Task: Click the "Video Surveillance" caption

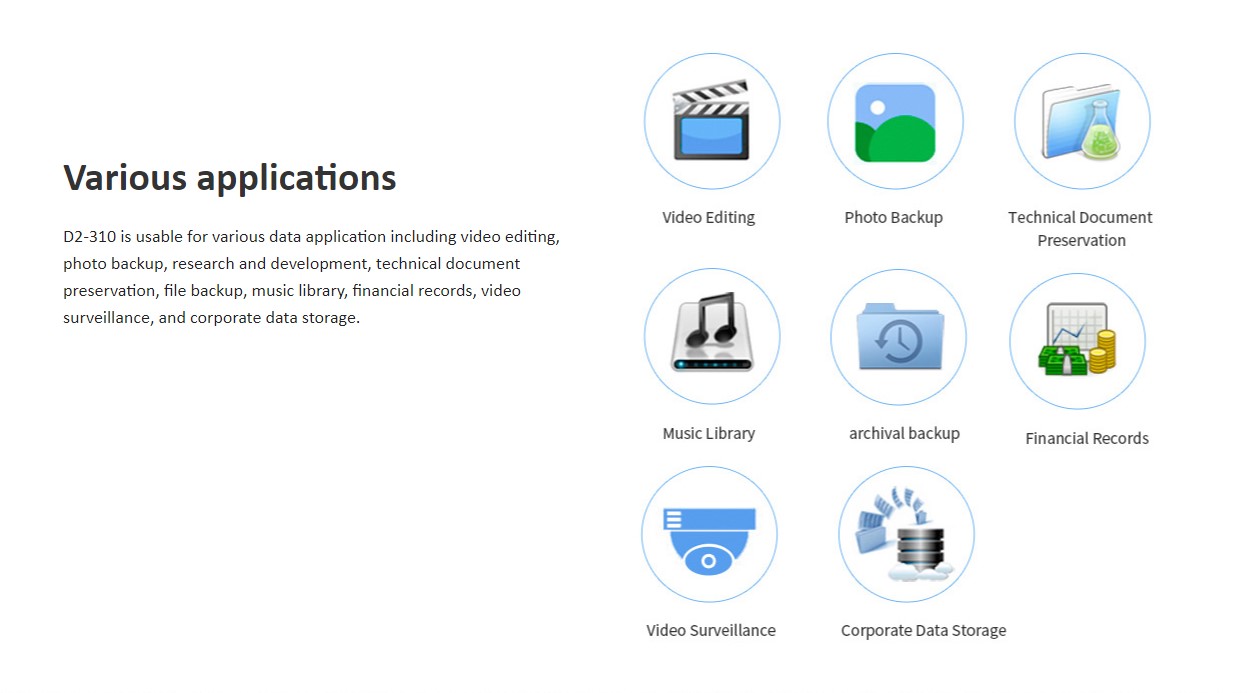Action: click(710, 631)
